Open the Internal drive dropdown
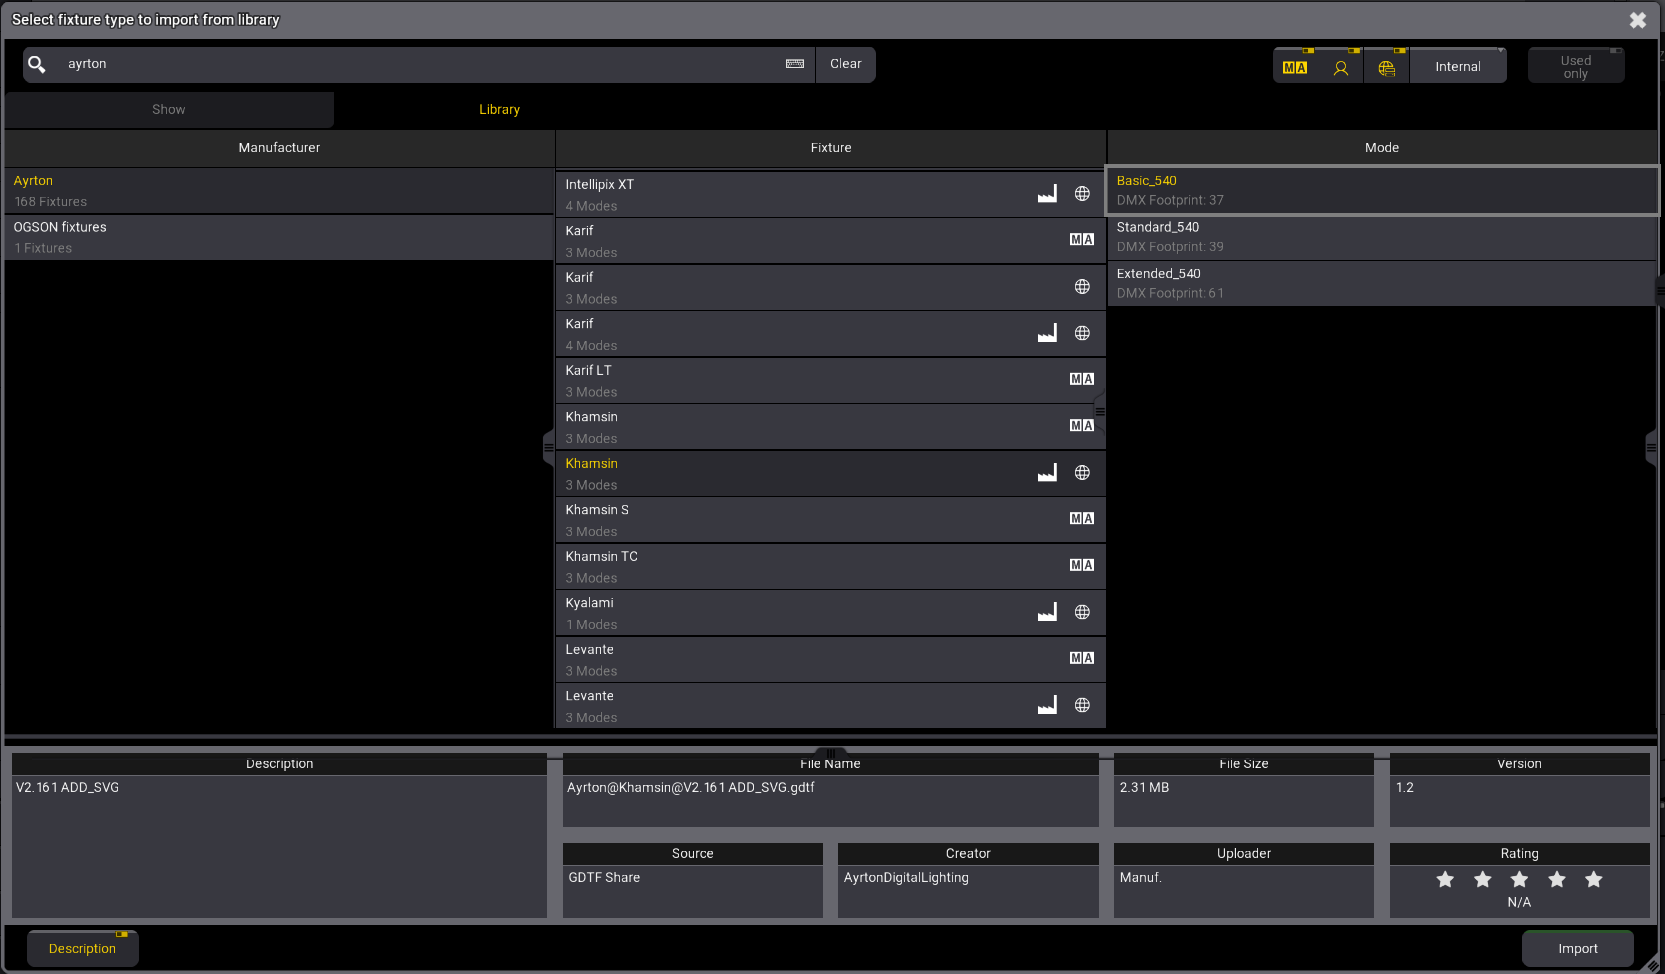The width and height of the screenshot is (1665, 974). pos(1457,67)
